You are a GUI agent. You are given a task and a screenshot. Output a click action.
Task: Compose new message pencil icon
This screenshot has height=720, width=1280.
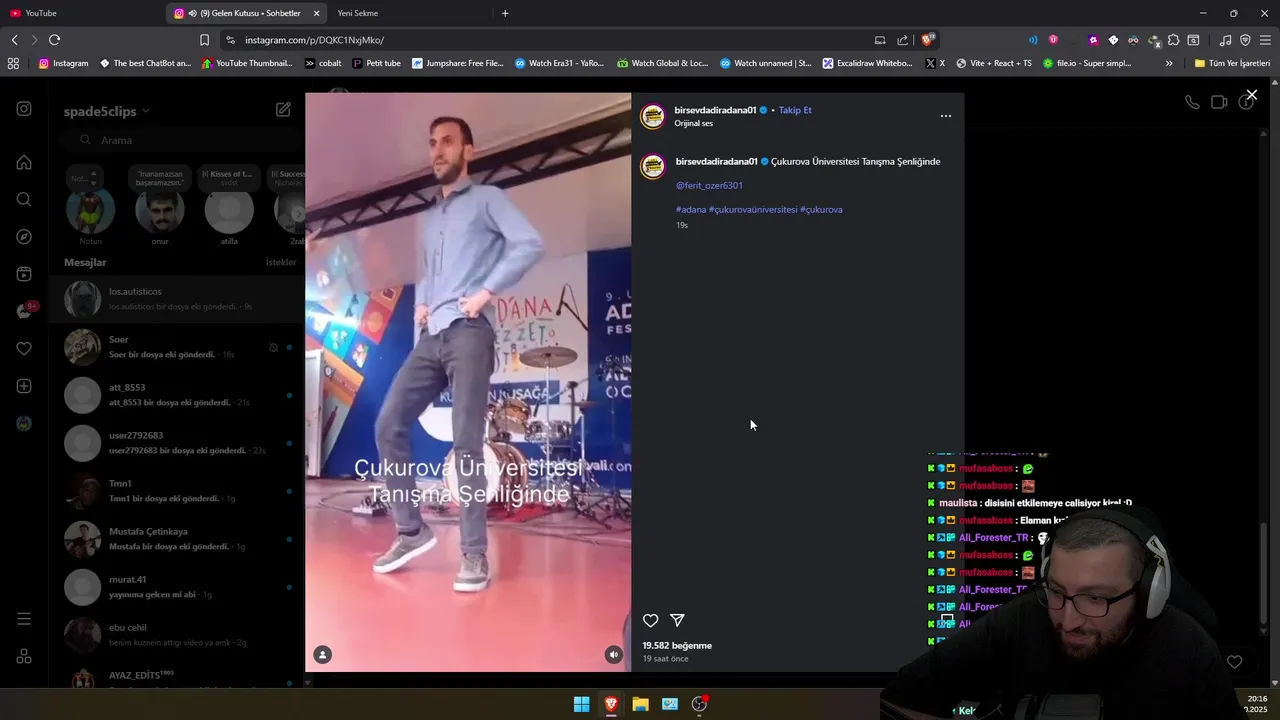[x=283, y=110]
